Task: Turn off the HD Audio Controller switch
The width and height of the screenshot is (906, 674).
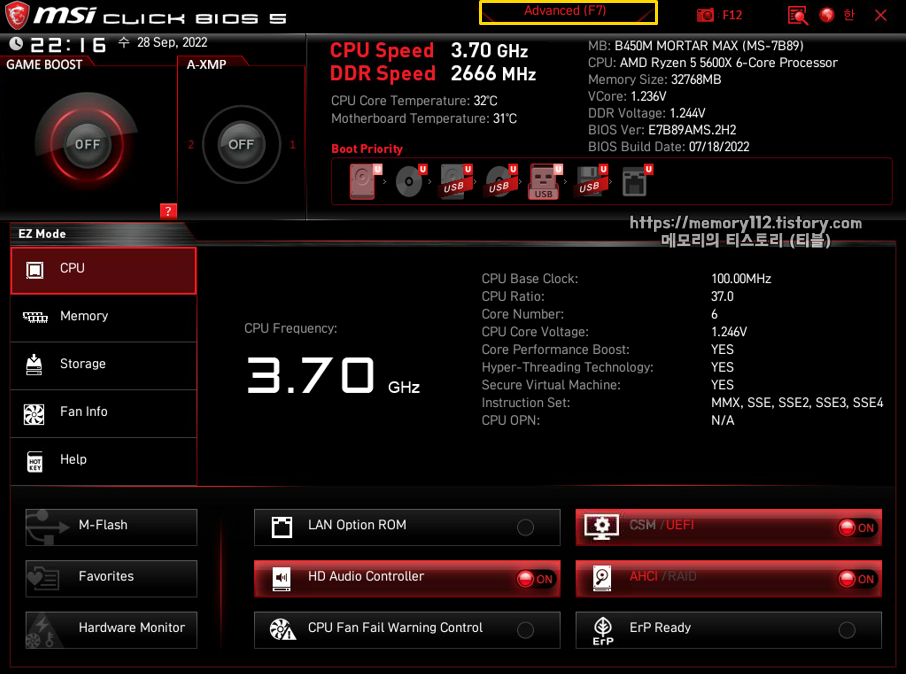Action: click(536, 579)
